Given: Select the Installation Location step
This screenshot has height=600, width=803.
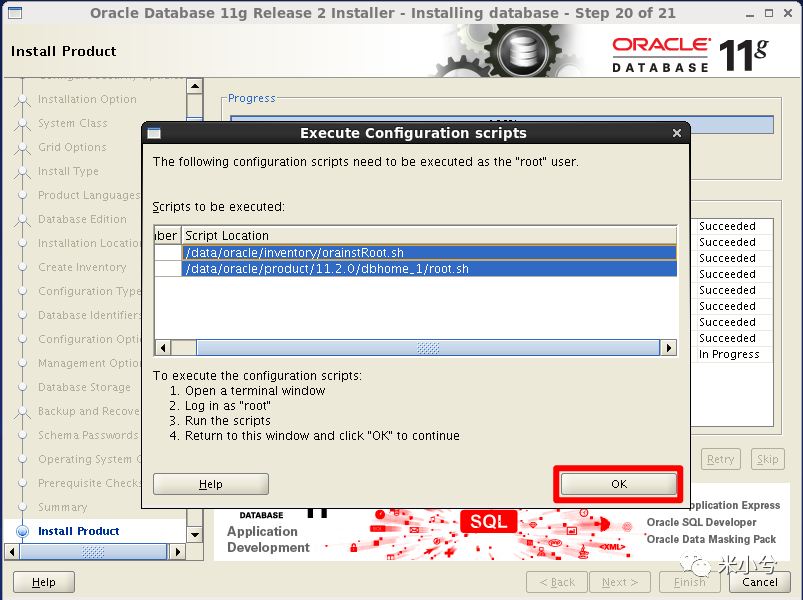Looking at the screenshot, I should 89,243.
